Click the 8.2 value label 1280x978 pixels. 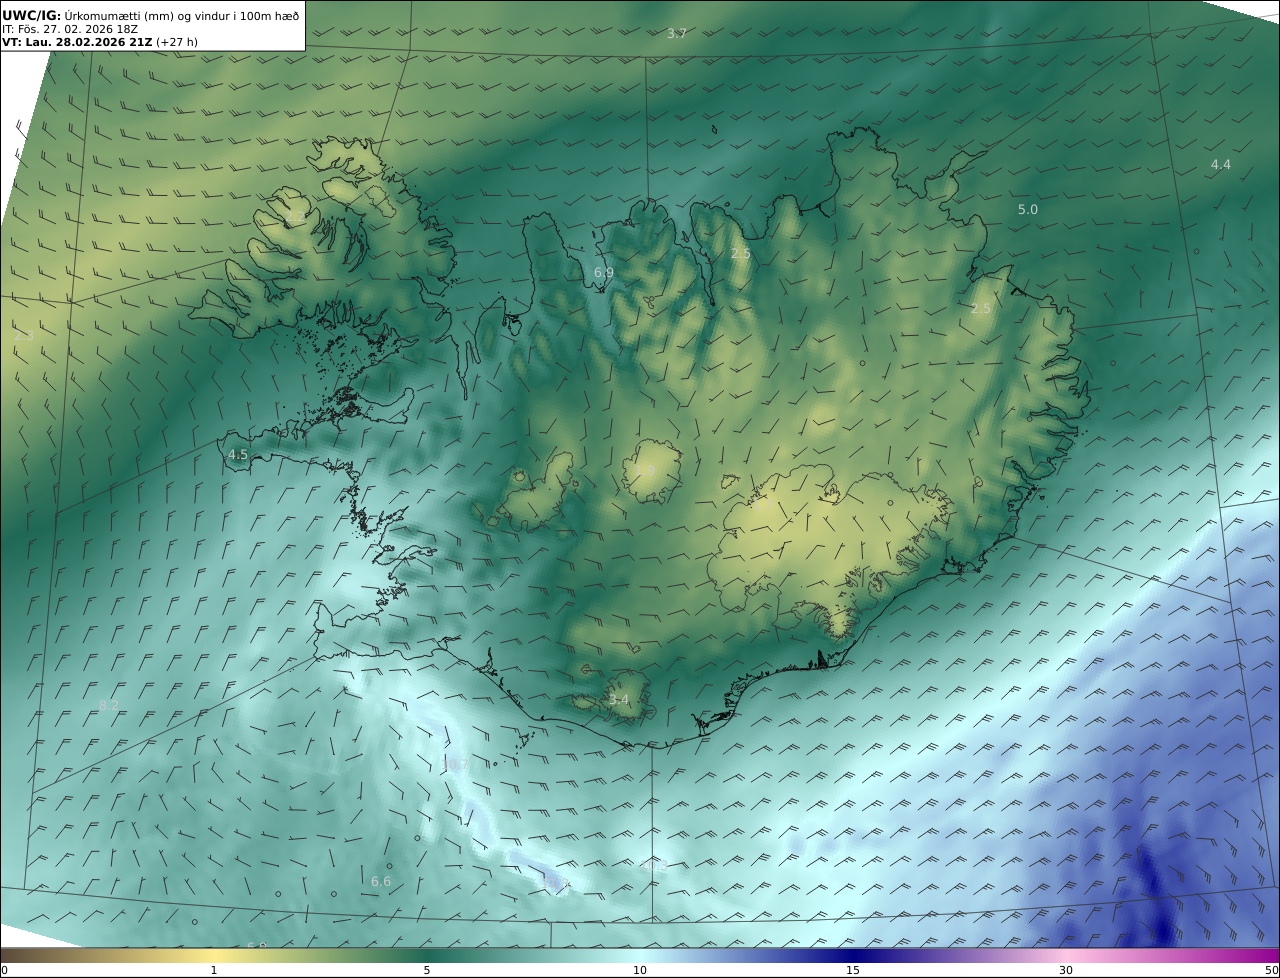pyautogui.click(x=109, y=706)
